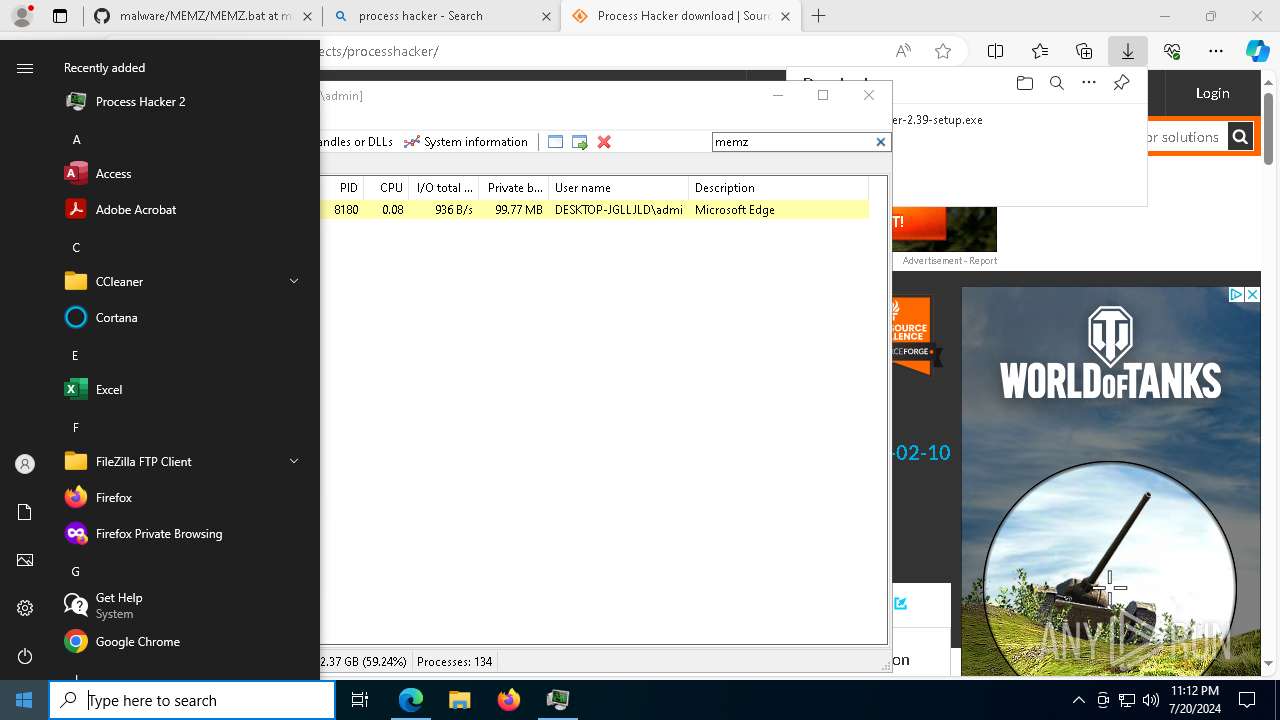
Task: Close the World of Tanks advertisement
Action: pos(1252,295)
